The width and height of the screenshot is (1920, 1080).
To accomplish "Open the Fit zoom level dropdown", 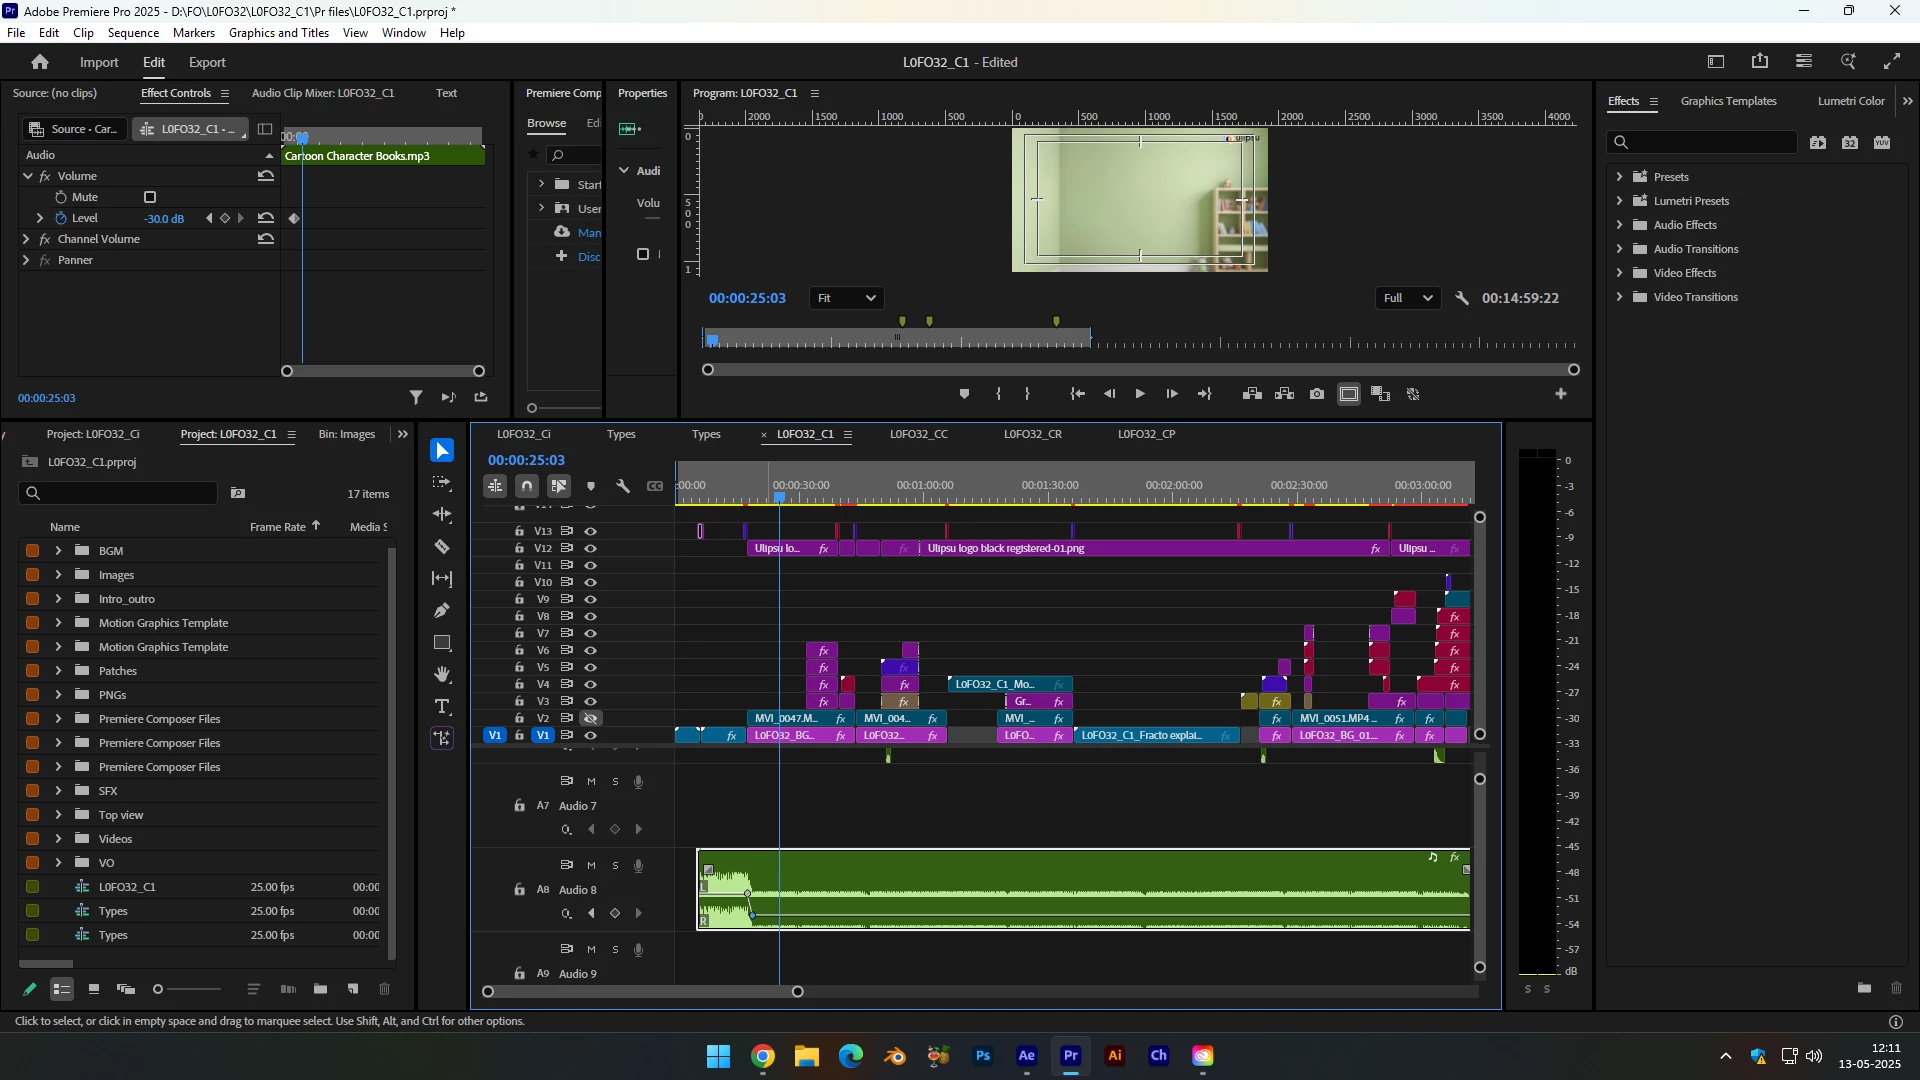I will pyautogui.click(x=846, y=299).
